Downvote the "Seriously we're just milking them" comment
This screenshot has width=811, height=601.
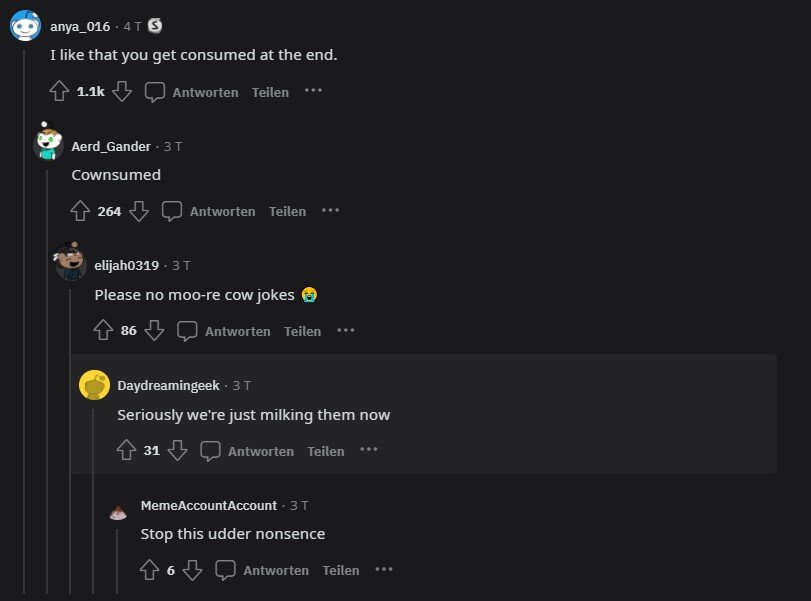[177, 451]
